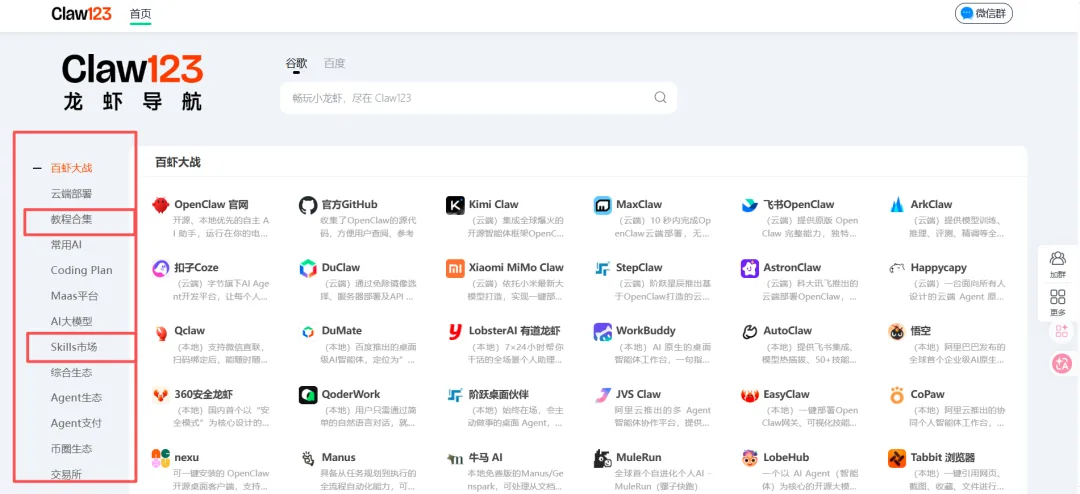This screenshot has height=494, width=1080.
Task: Open Maas平台 sidebar category
Action: pos(74,296)
